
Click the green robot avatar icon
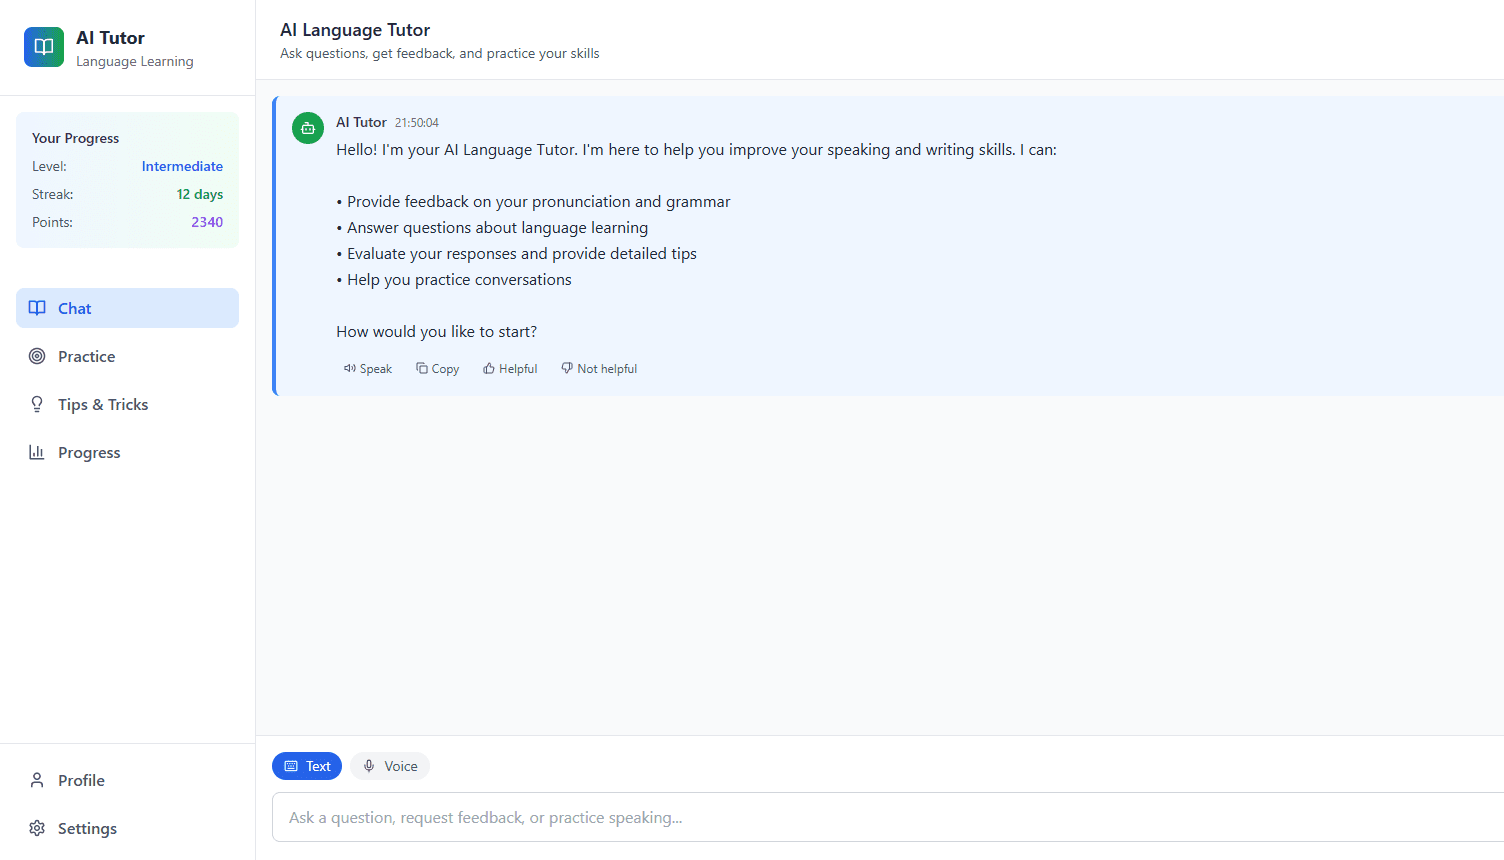coord(308,128)
